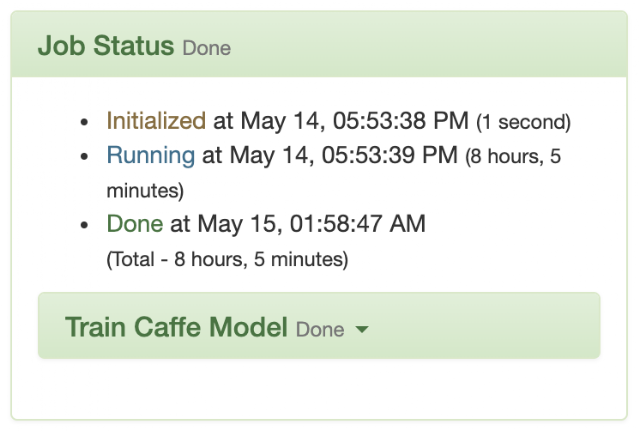
Task: Expand the Train Caffe Model caret arrow
Action: click(362, 329)
